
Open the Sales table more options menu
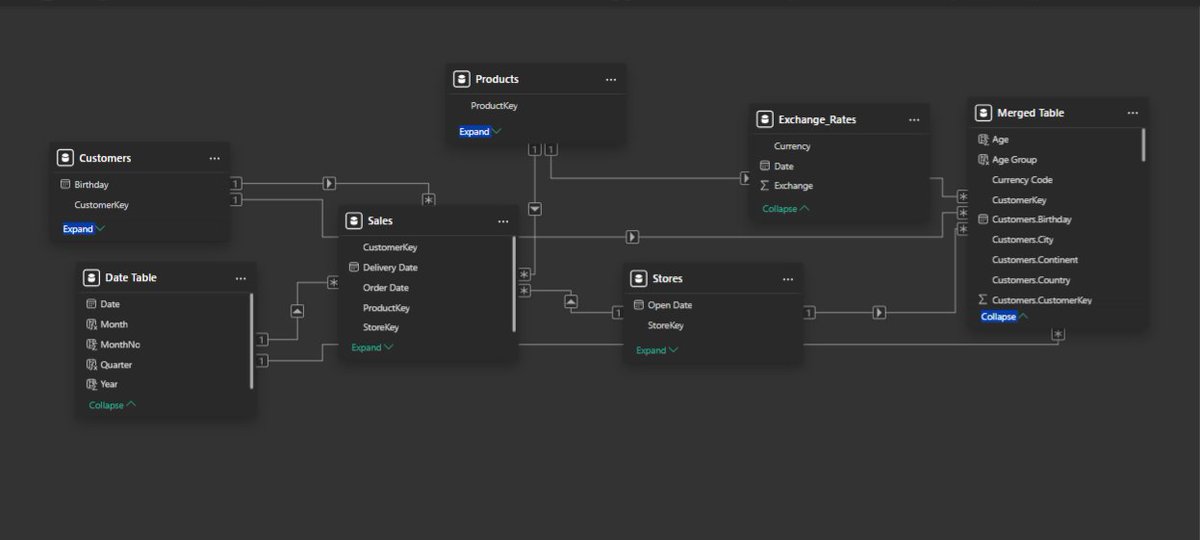502,220
